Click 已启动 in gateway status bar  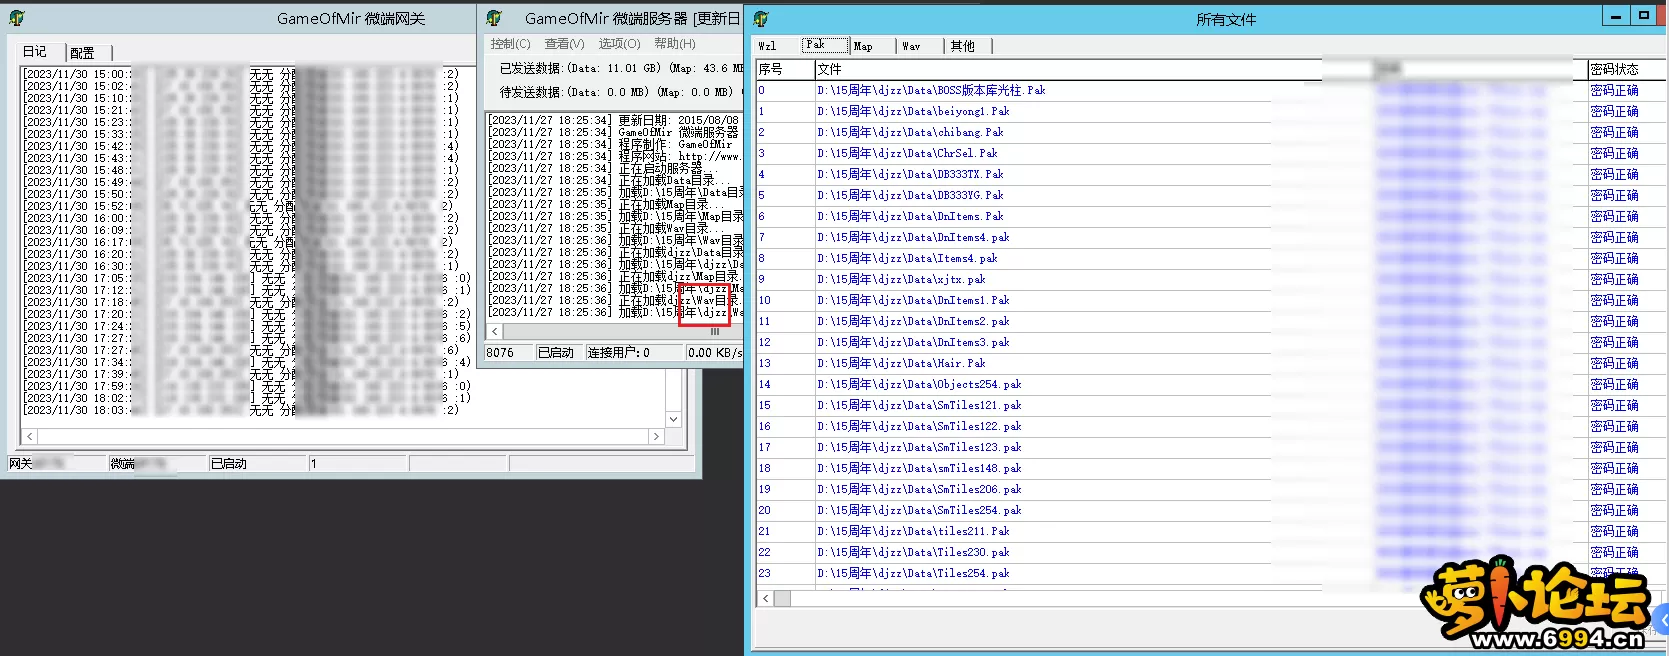click(257, 464)
